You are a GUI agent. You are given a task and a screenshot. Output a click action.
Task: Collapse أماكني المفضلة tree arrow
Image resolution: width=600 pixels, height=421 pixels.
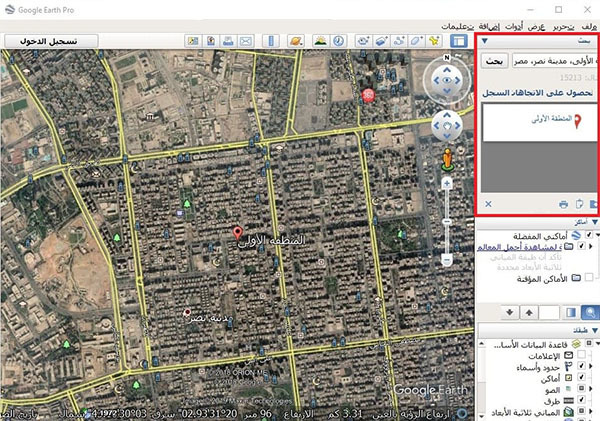pos(597,235)
